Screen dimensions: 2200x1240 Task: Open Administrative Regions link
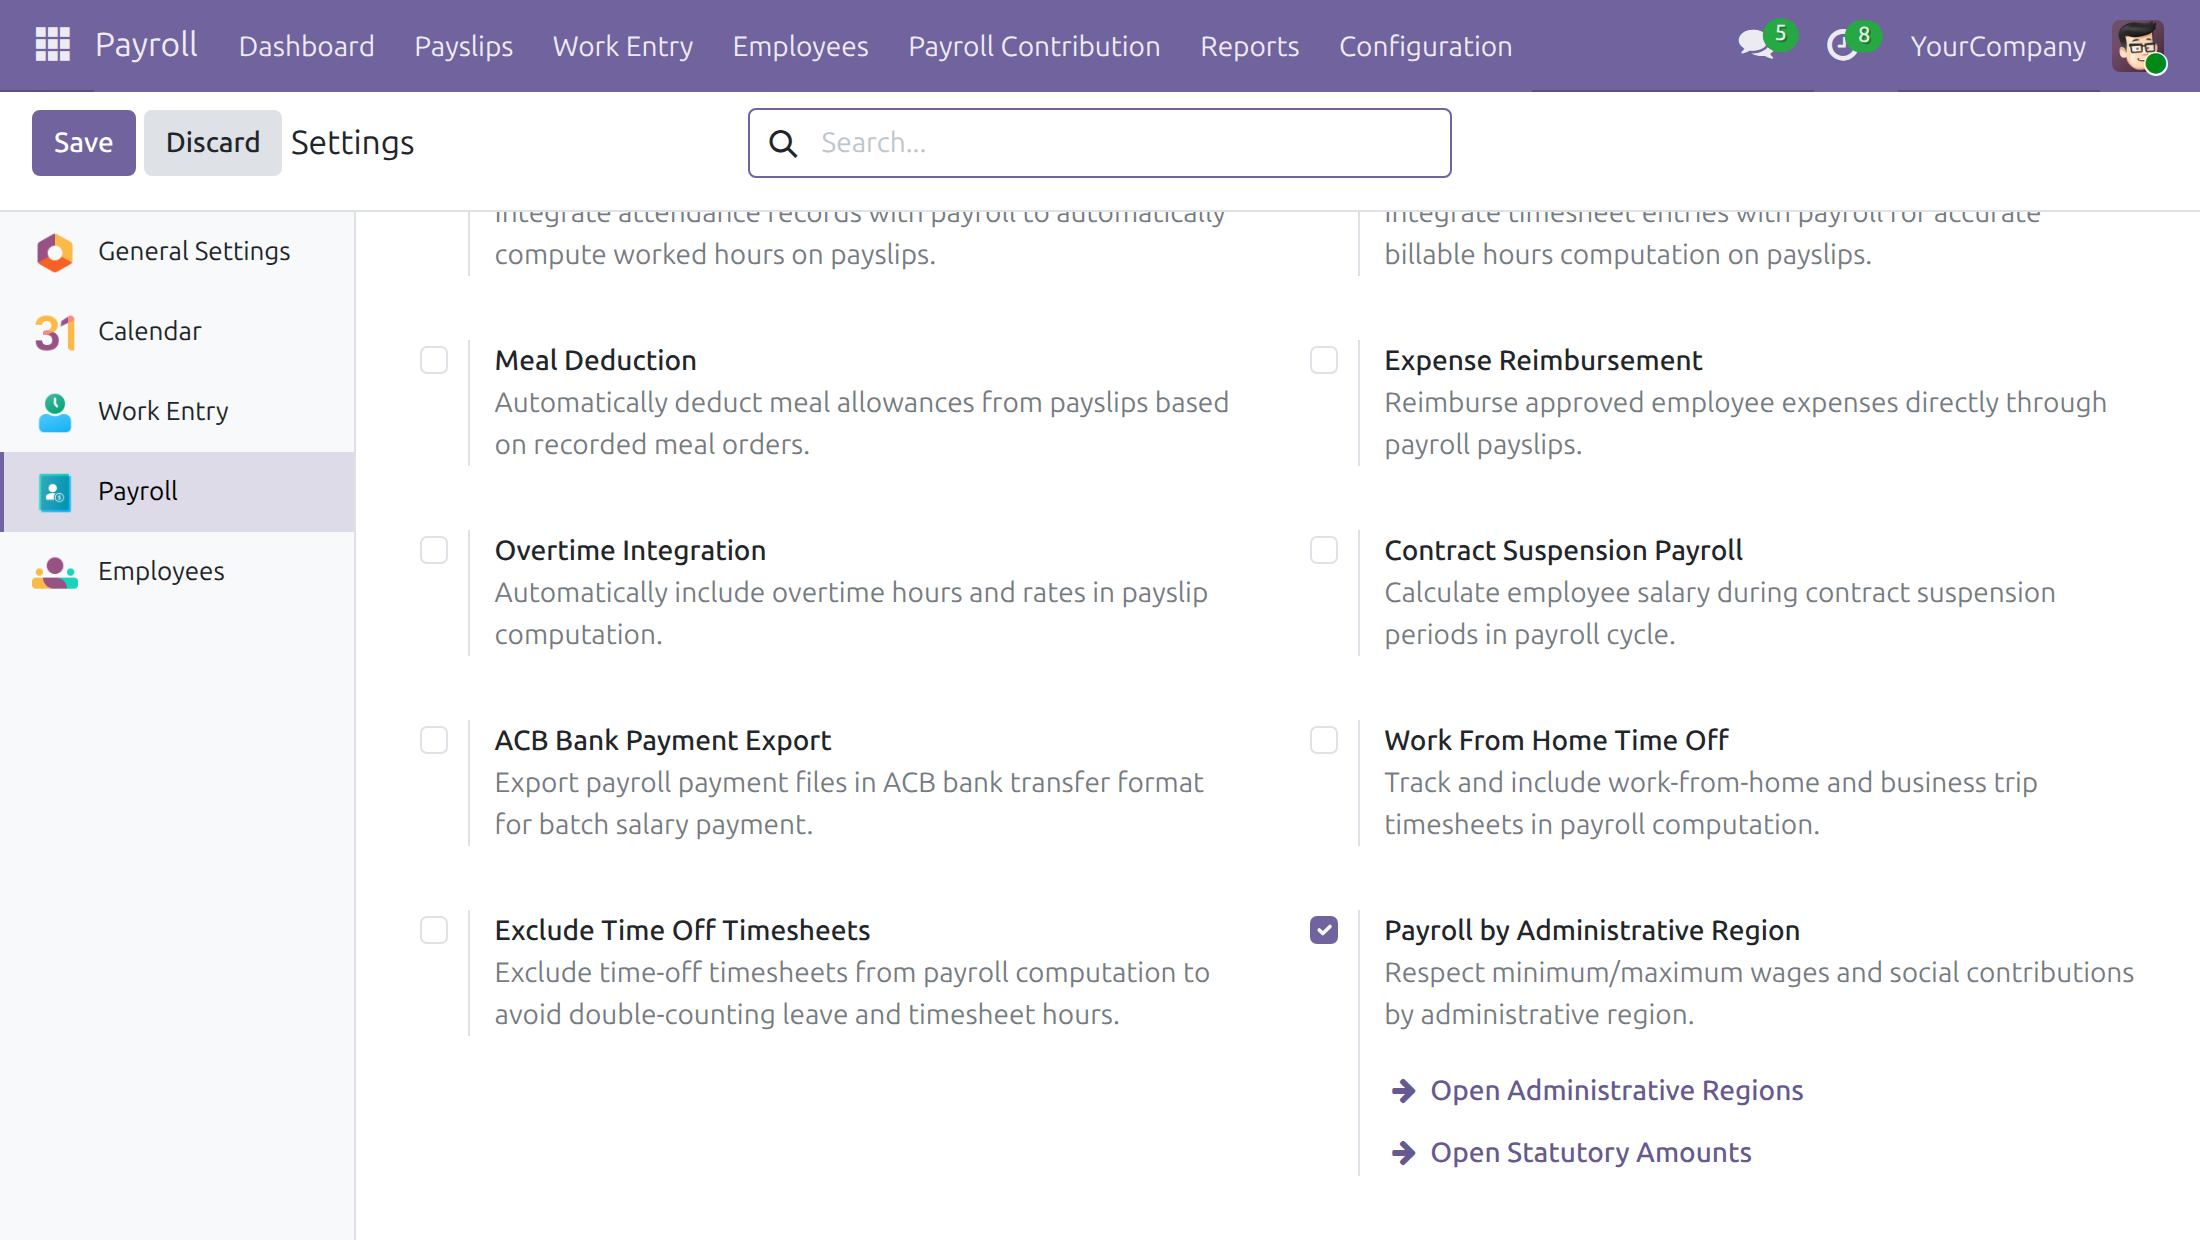[x=1616, y=1090]
